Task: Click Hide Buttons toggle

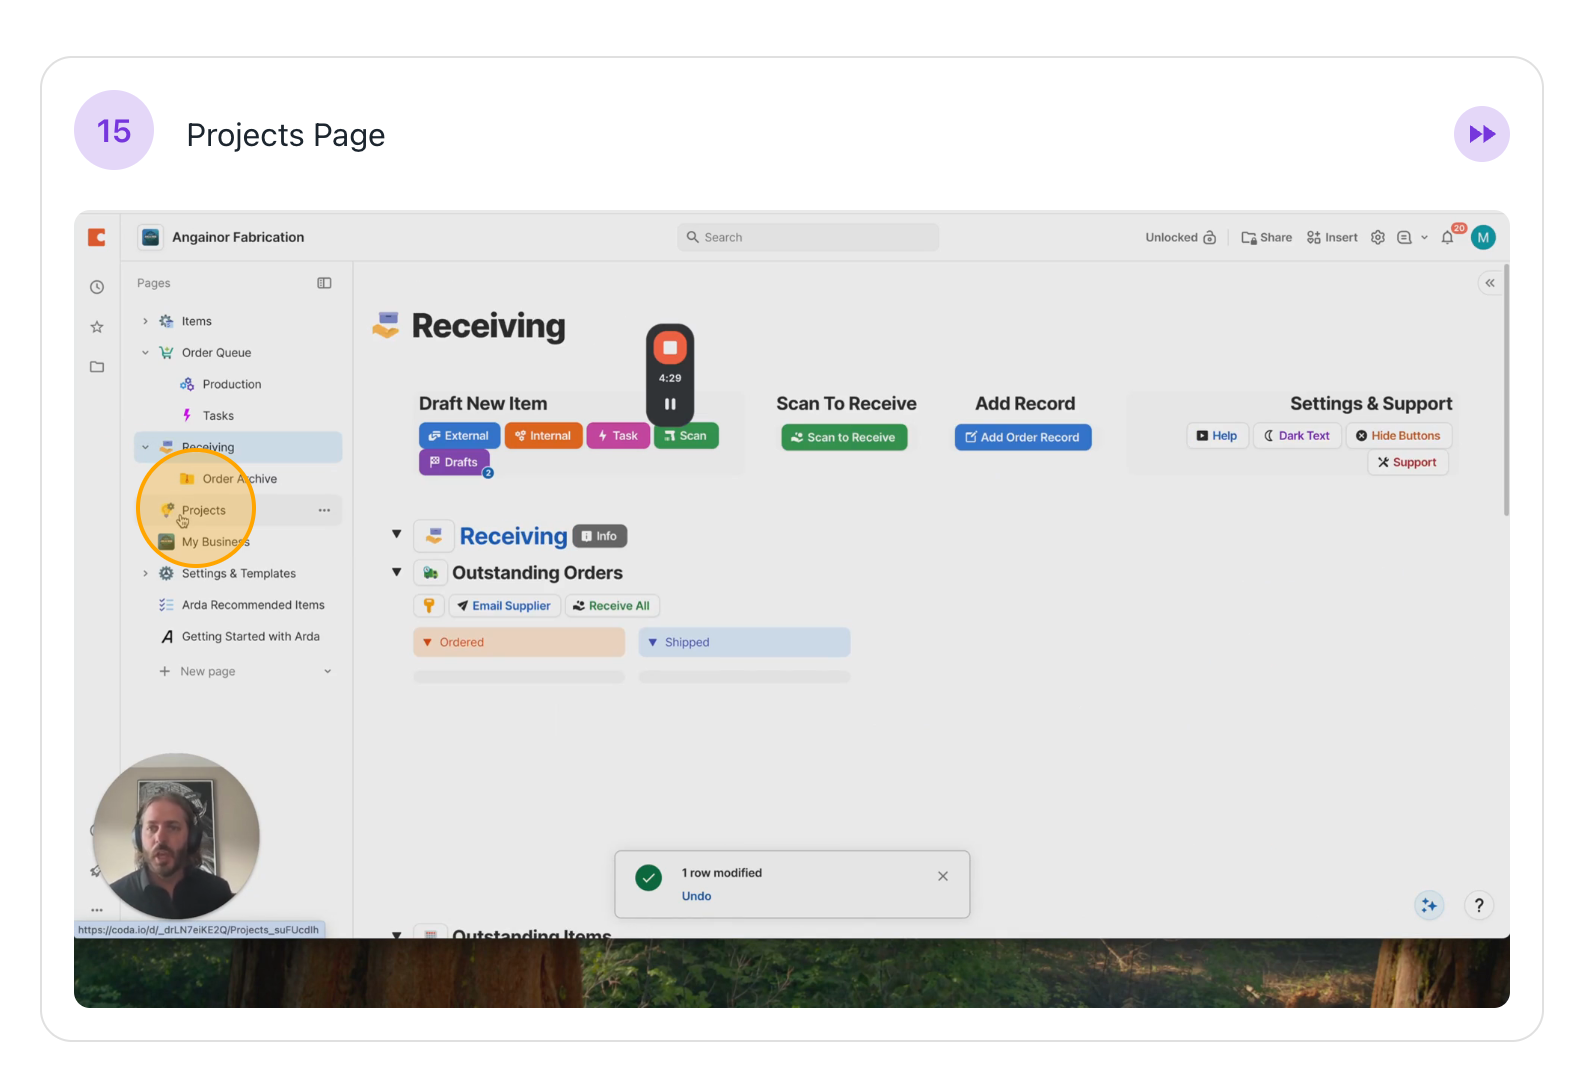Action: [x=1398, y=436]
